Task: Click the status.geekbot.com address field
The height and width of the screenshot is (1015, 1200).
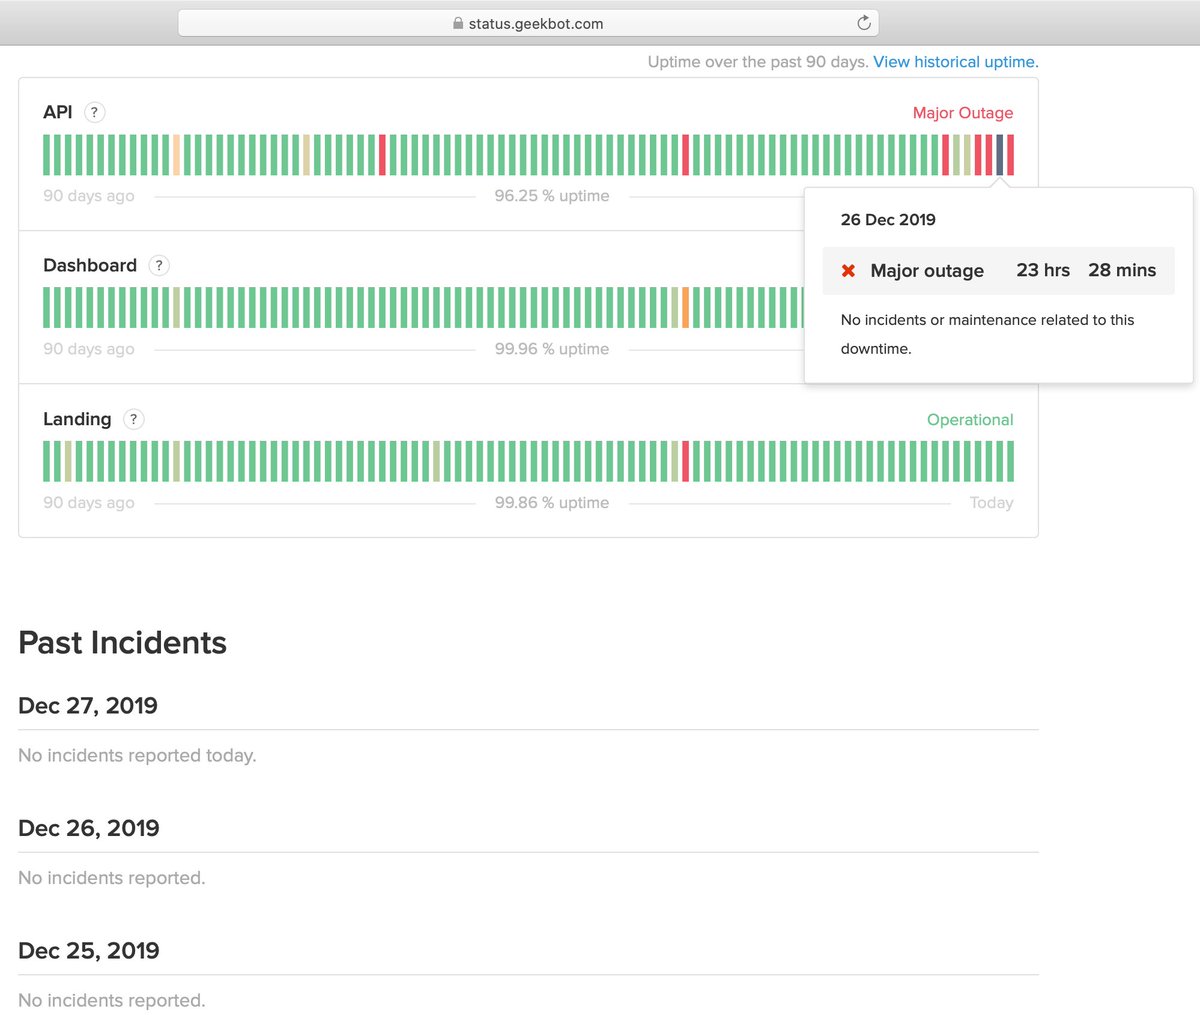Action: [528, 23]
